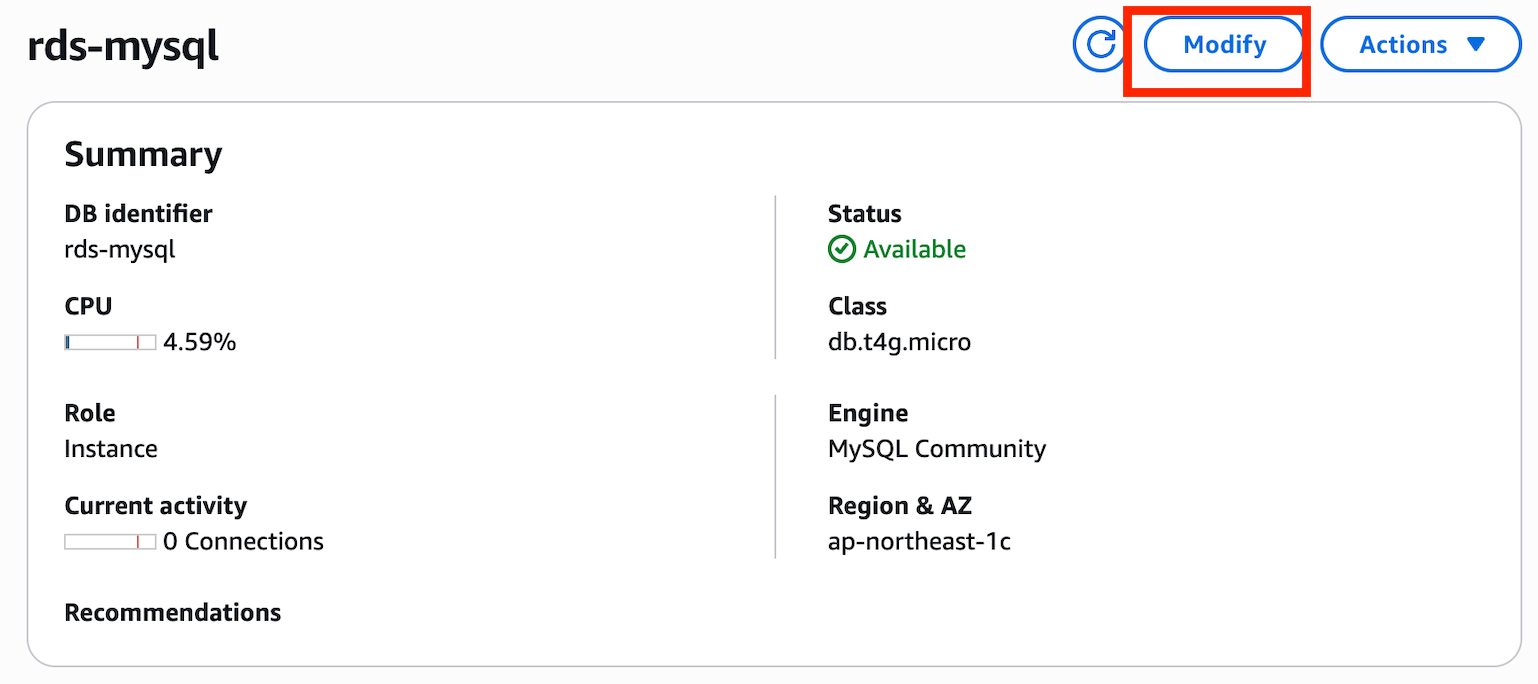1538x684 pixels.
Task: Click the Summary heading
Action: 143,155
